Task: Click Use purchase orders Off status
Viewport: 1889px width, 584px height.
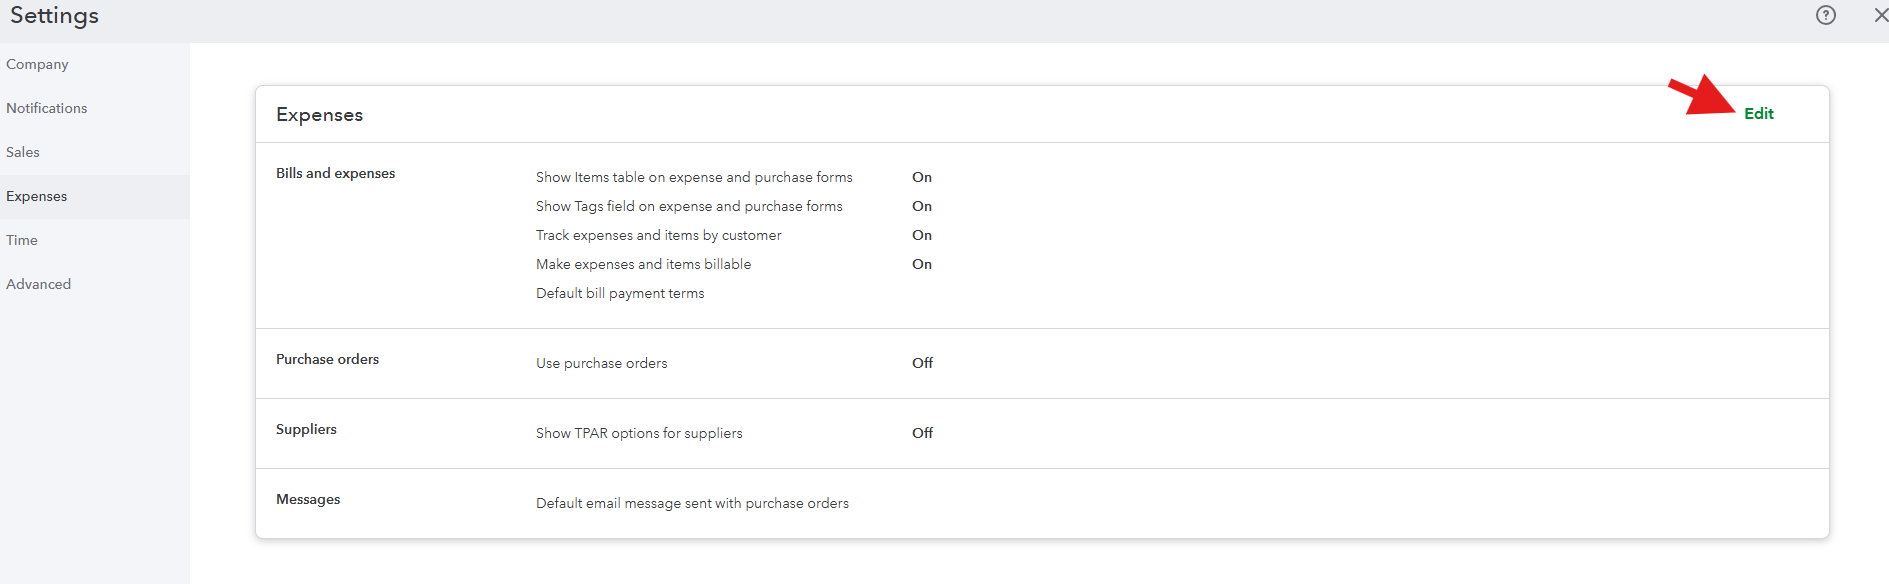Action: point(922,363)
